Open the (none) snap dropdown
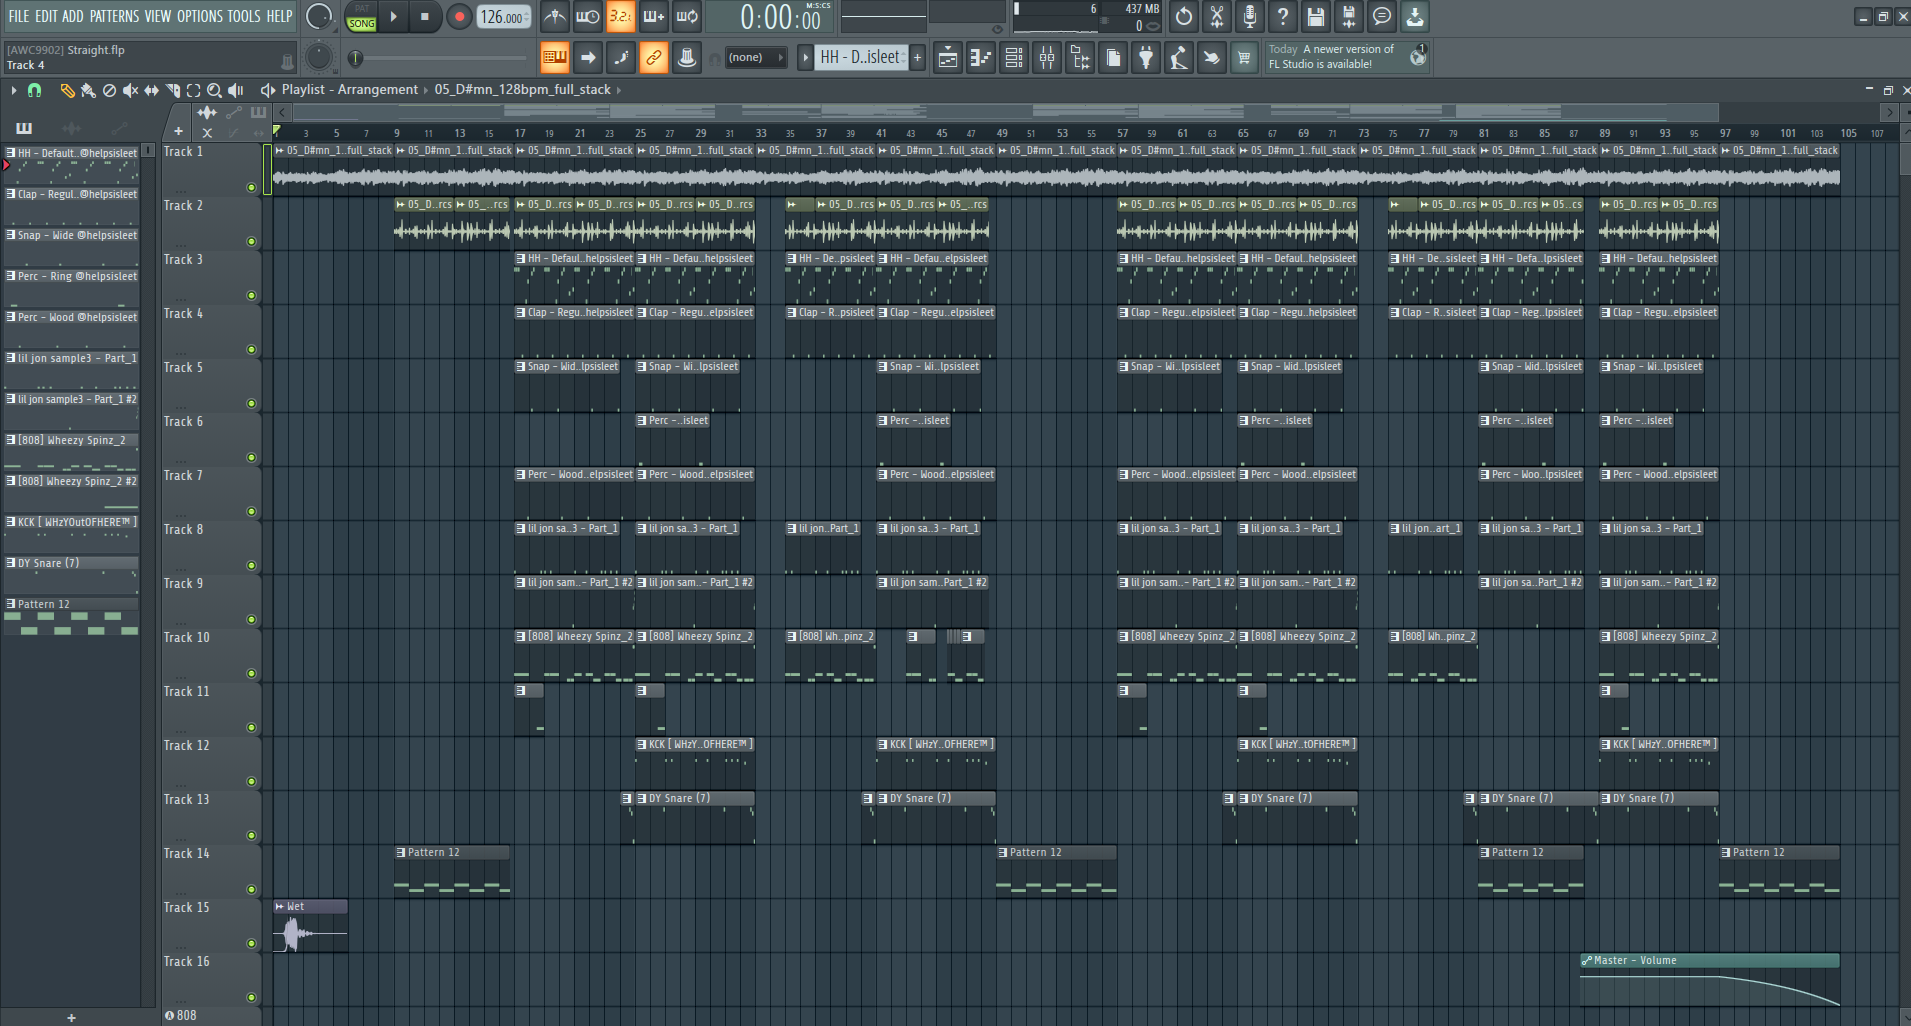 pyautogui.click(x=755, y=58)
